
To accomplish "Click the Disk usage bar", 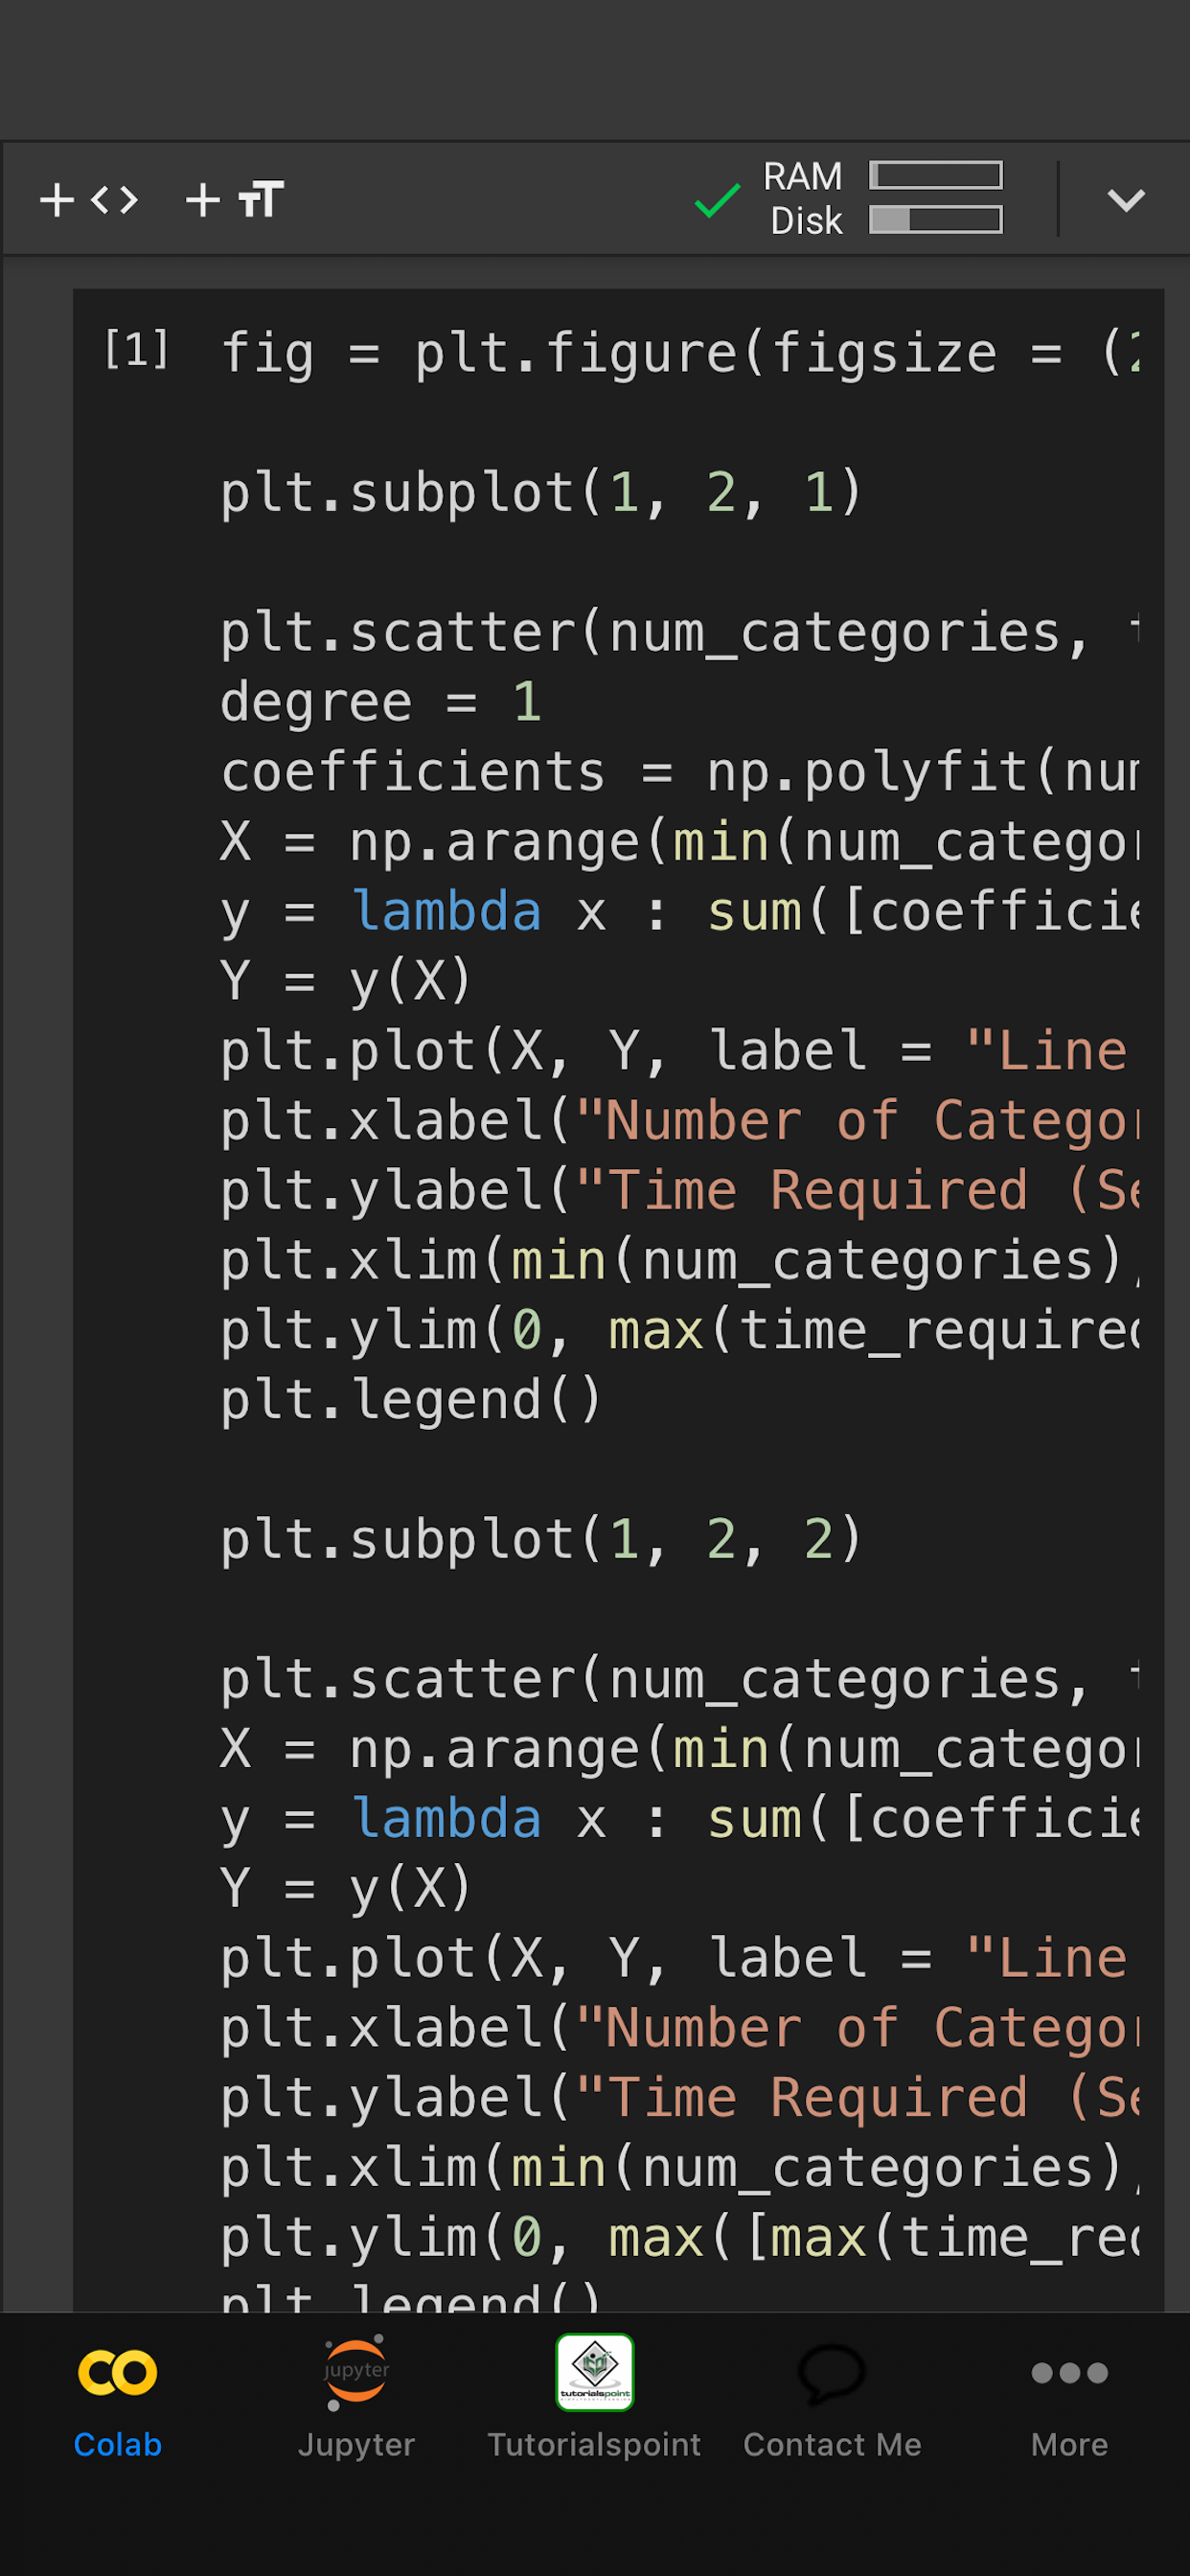I will pyautogui.click(x=935, y=220).
